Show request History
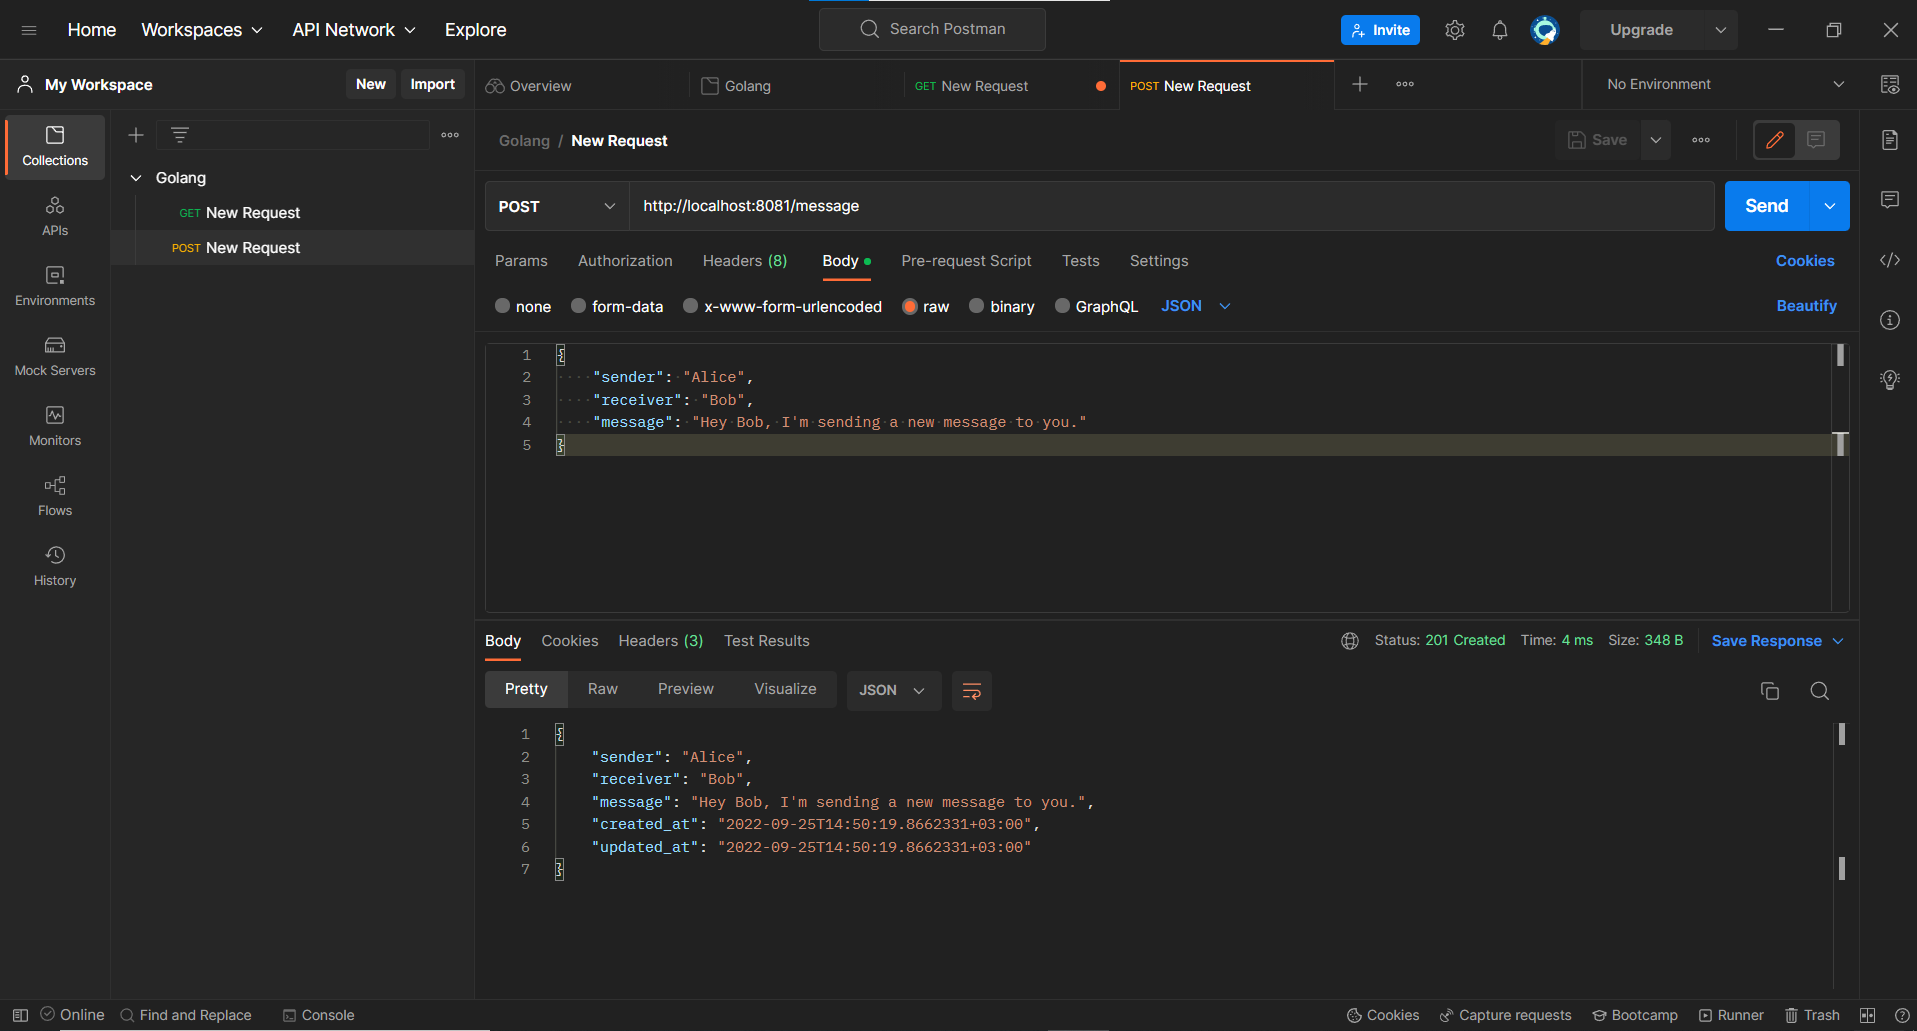1917x1031 pixels. click(54, 565)
